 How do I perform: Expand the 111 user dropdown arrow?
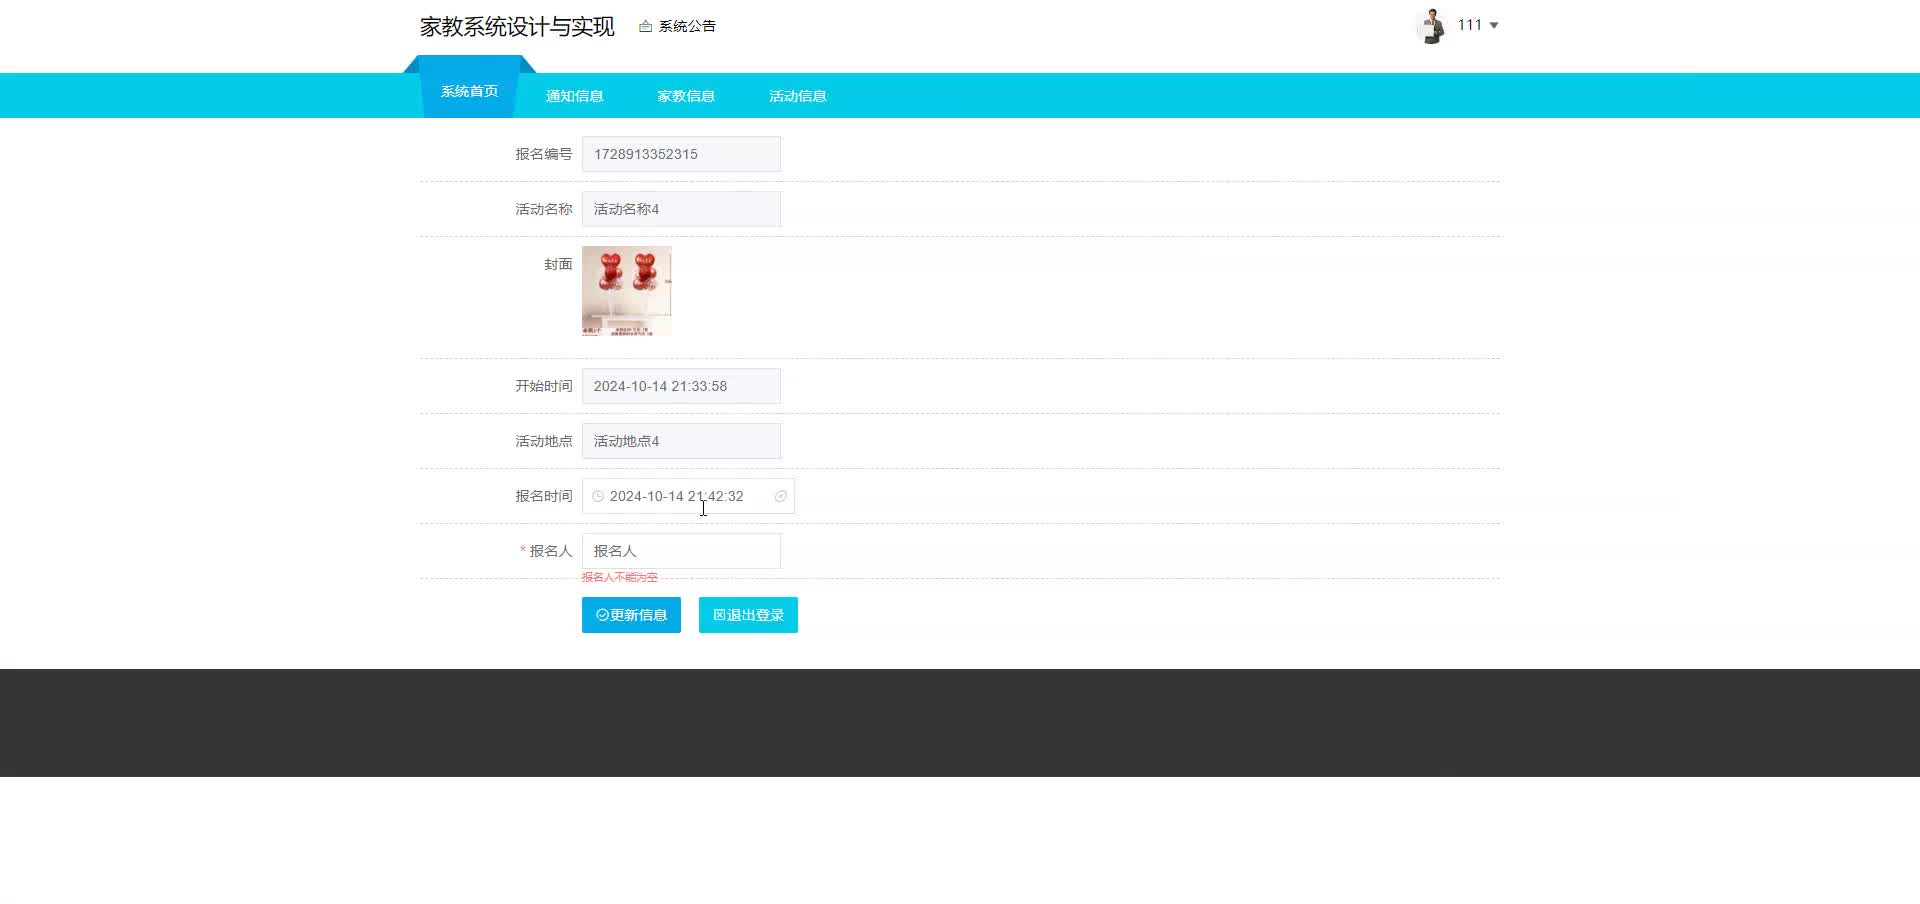pyautogui.click(x=1494, y=26)
